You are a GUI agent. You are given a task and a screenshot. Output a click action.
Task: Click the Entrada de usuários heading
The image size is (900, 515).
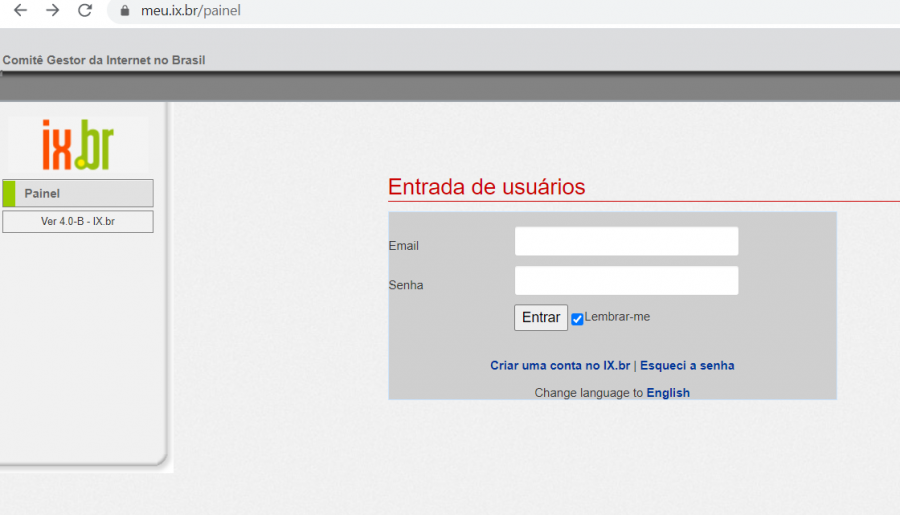(x=486, y=187)
